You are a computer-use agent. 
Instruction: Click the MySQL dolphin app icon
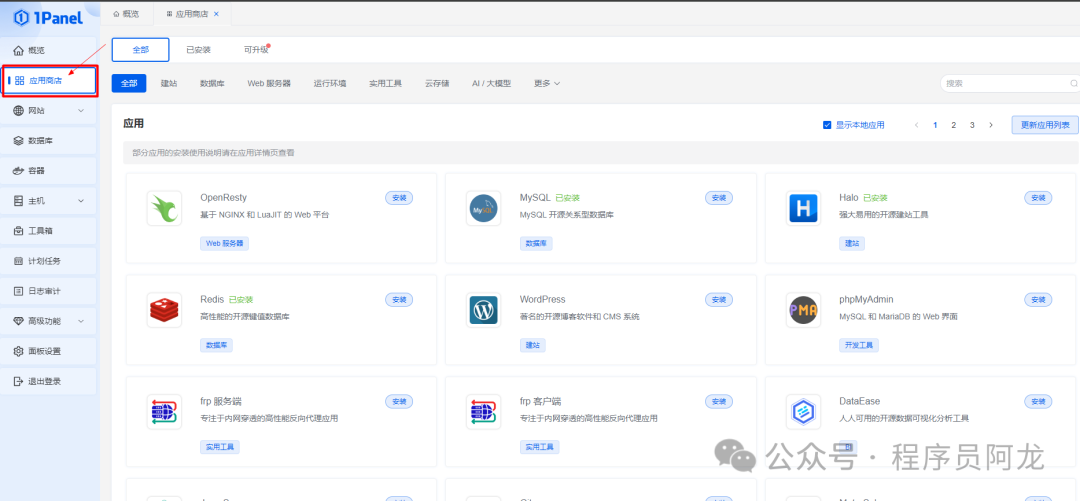[x=483, y=208]
